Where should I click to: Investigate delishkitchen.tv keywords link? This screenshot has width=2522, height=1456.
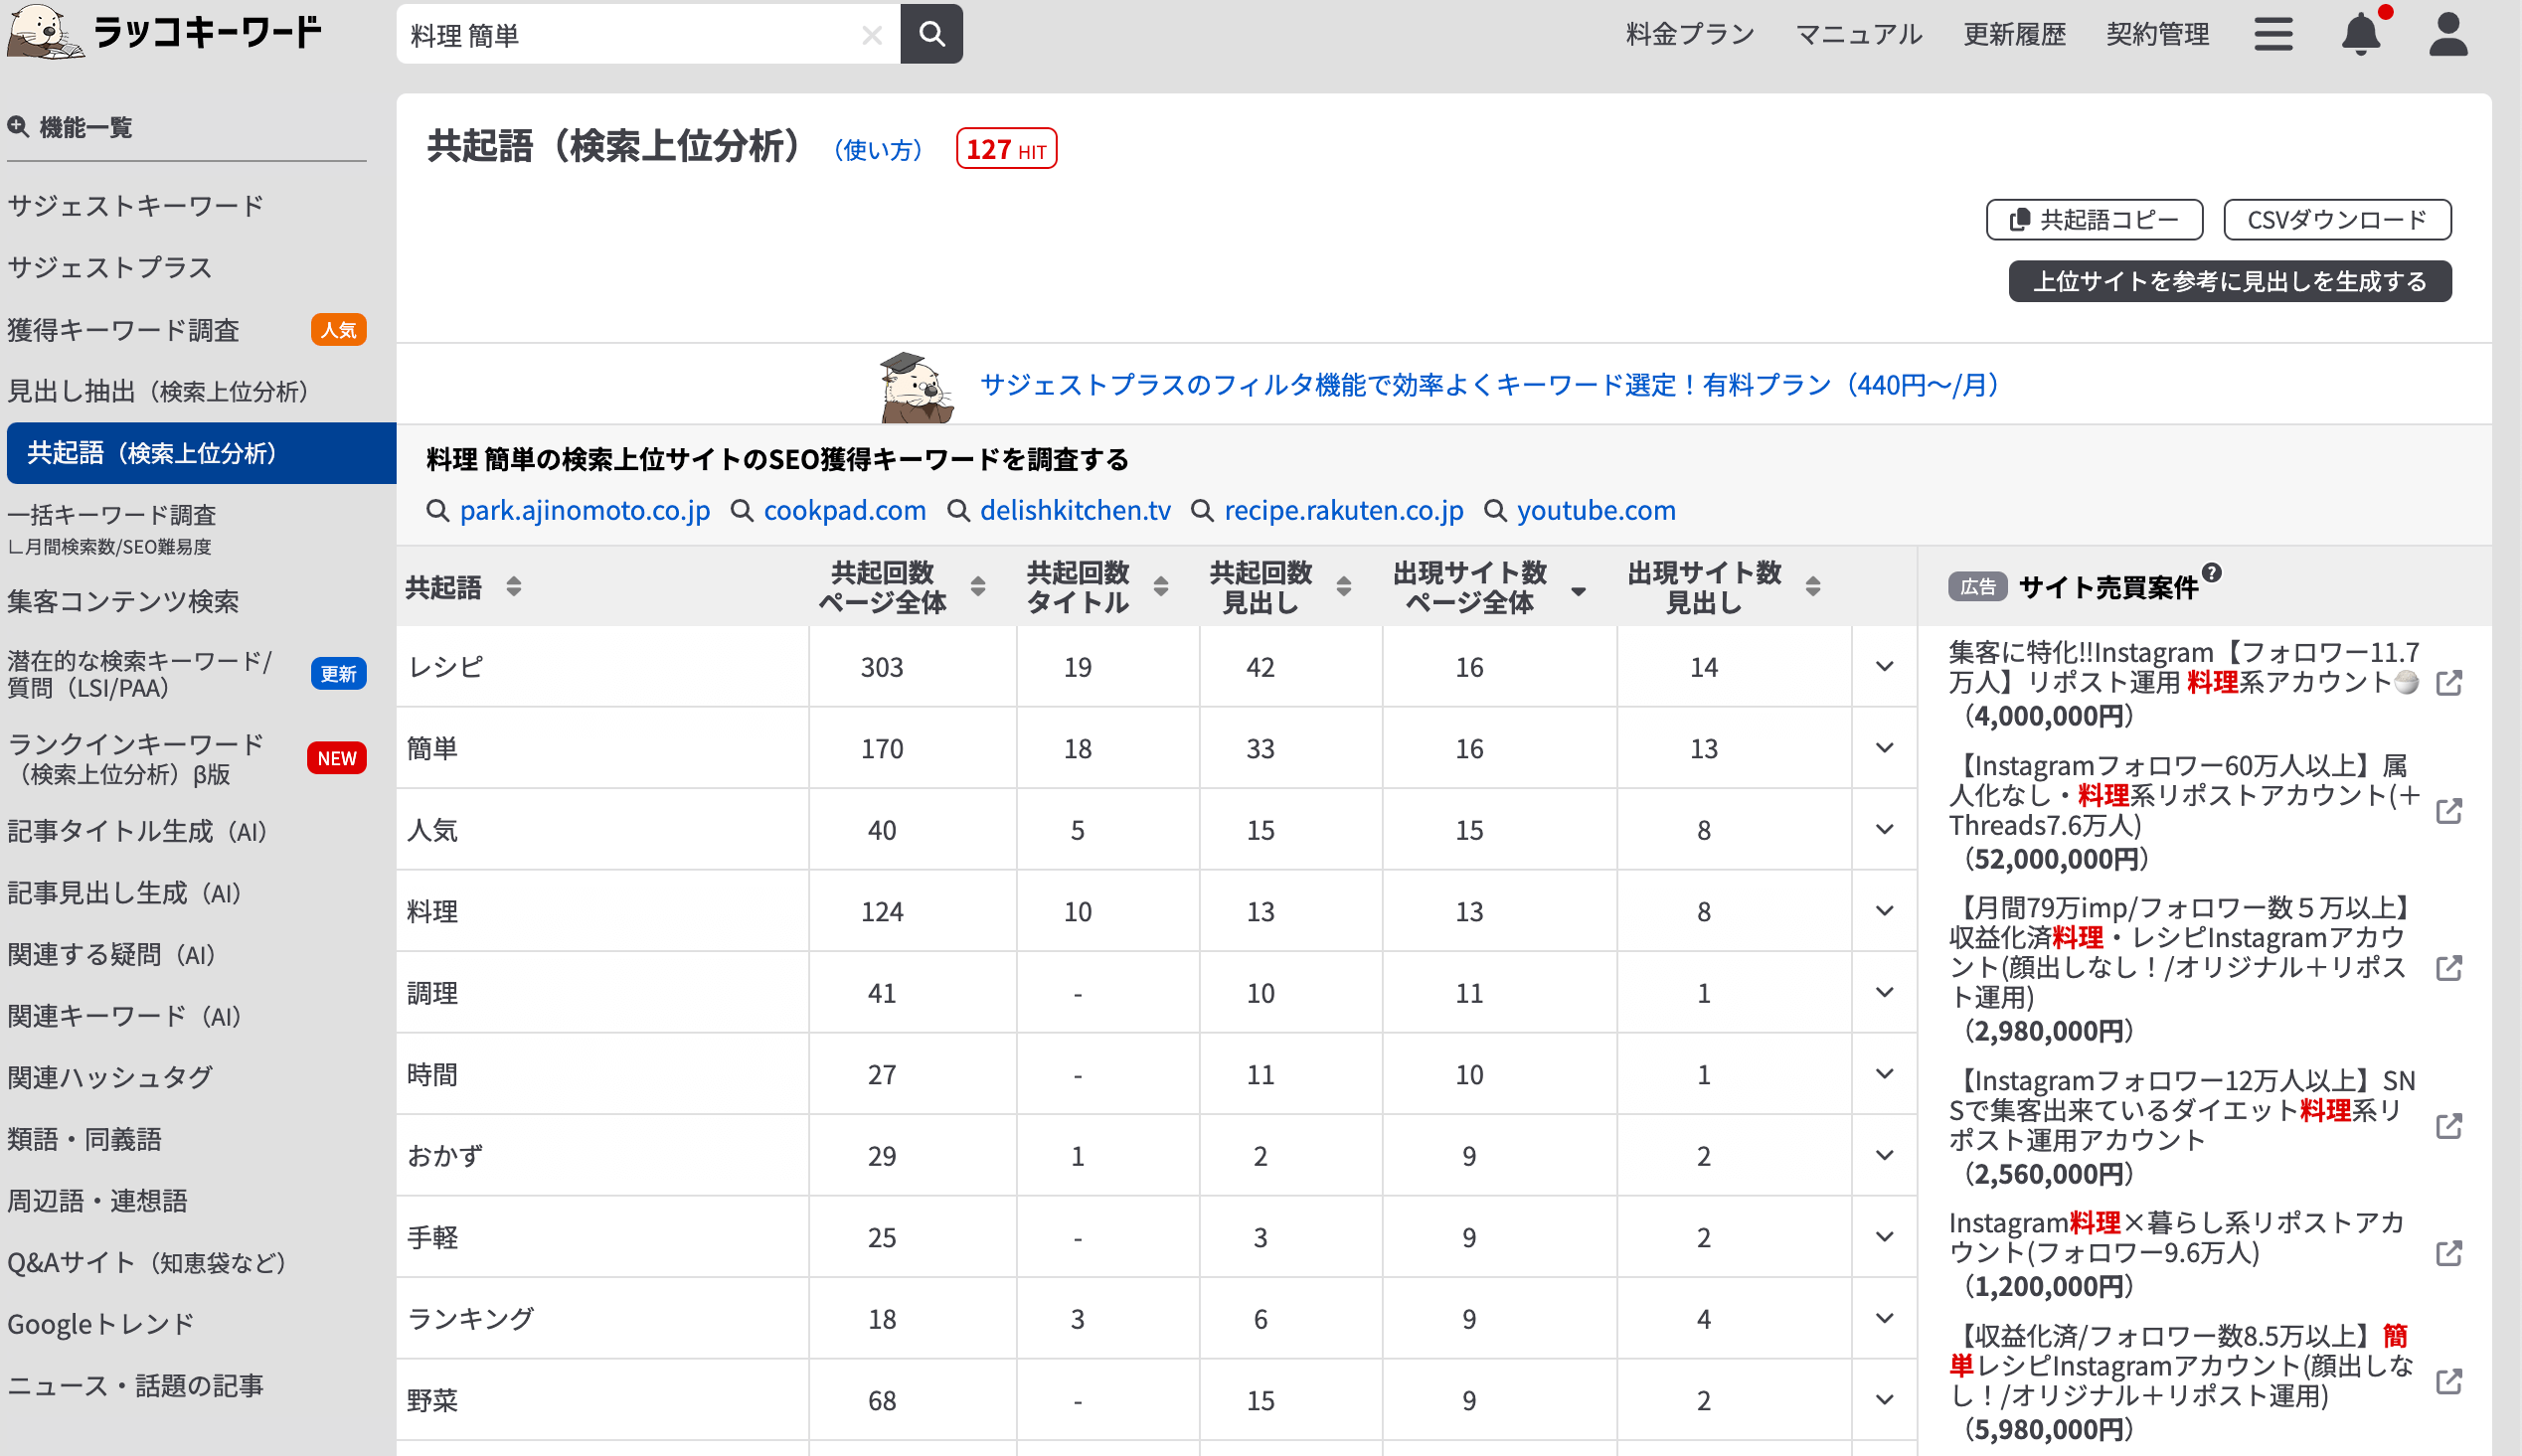(1075, 510)
